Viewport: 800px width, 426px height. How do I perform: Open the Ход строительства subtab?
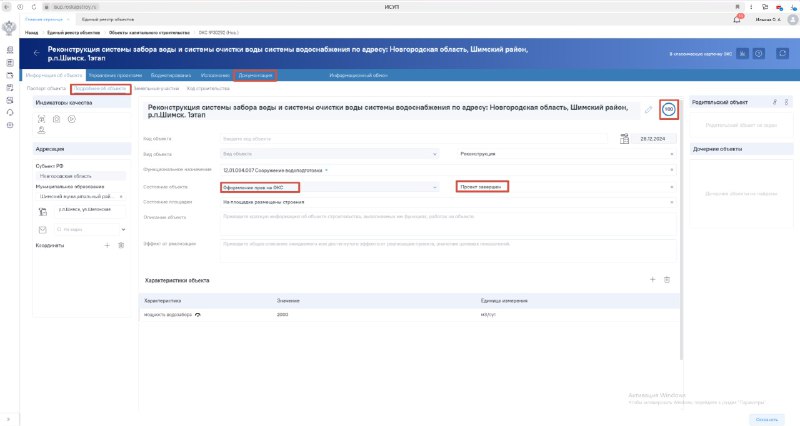tap(208, 89)
